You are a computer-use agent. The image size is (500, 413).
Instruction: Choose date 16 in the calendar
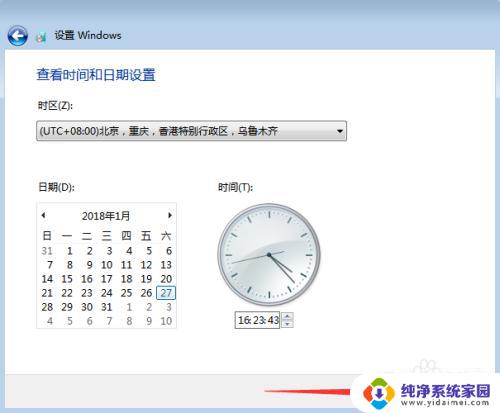click(87, 279)
